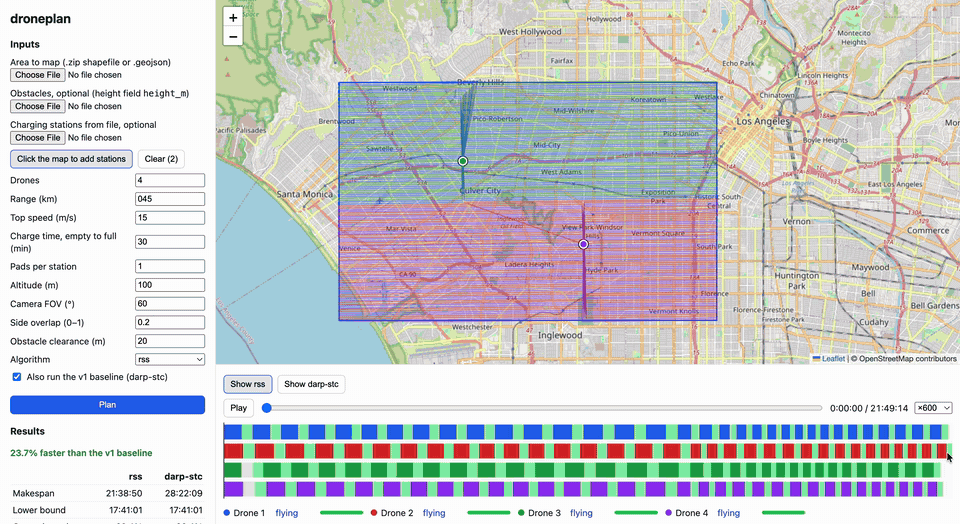Focus the Top speed (m/s) field

pos(170,217)
